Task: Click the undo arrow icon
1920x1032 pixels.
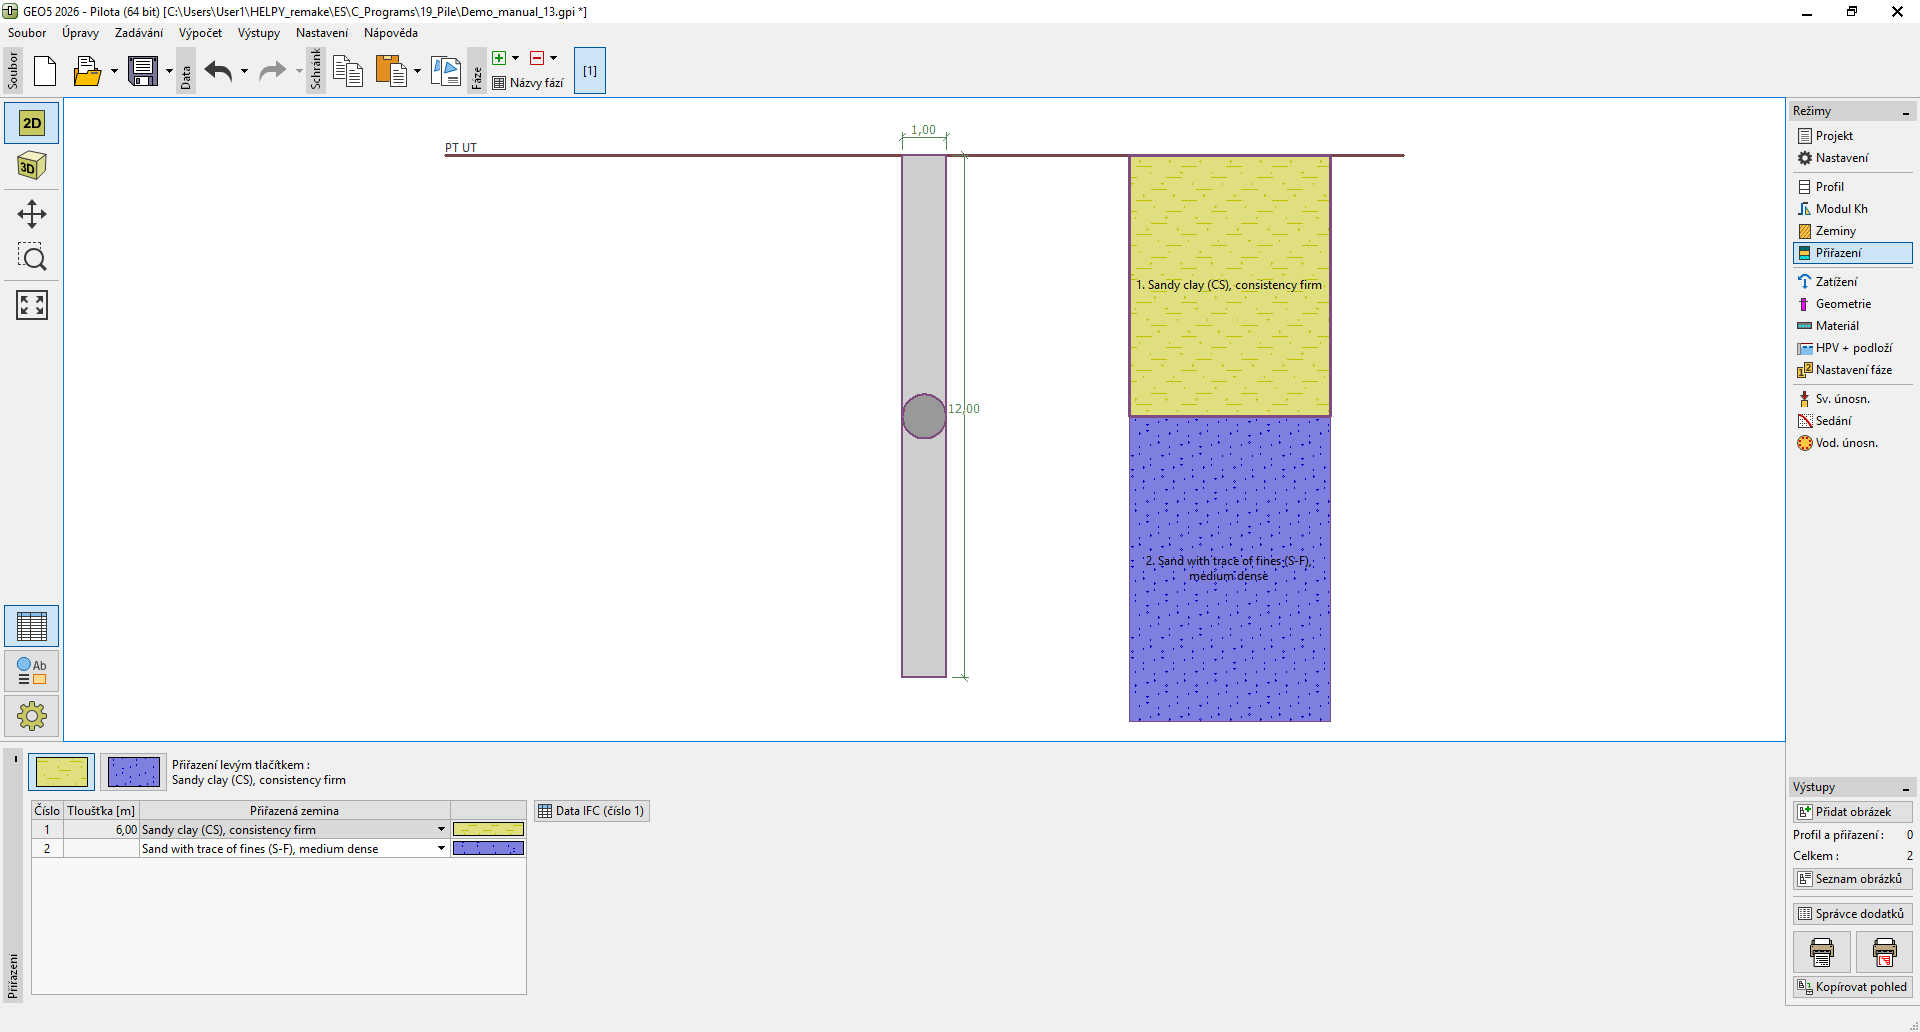Action: (218, 71)
